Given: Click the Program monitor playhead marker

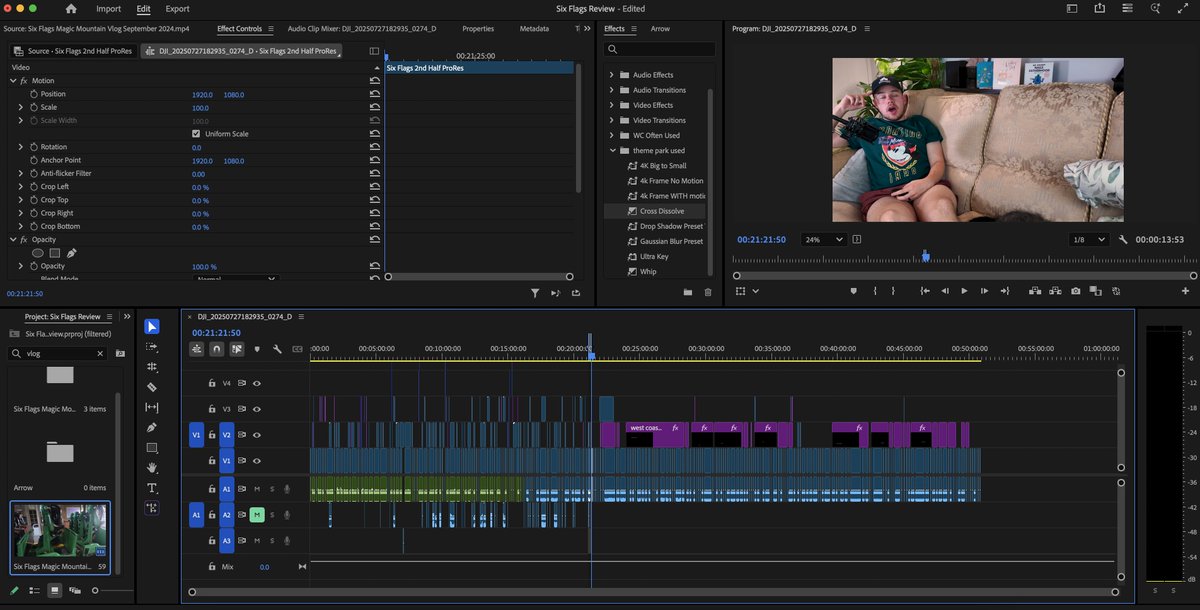Looking at the screenshot, I should click(x=926, y=257).
